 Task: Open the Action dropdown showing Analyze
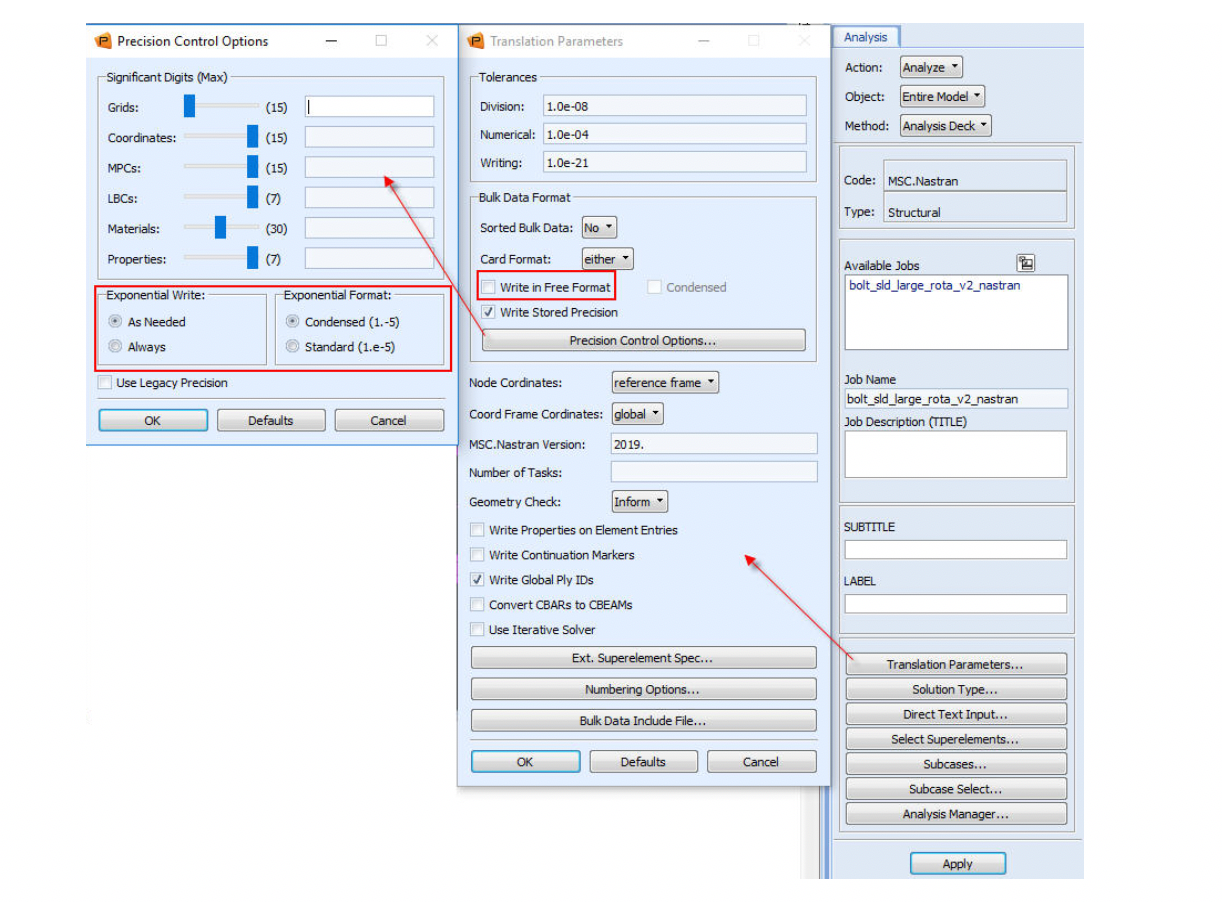(931, 66)
